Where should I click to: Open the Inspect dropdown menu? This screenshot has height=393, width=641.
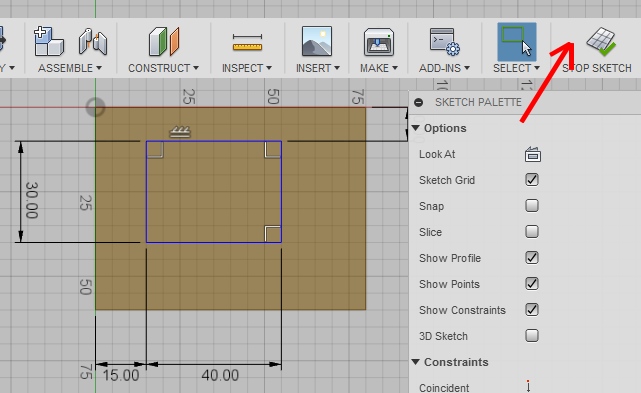pos(247,68)
